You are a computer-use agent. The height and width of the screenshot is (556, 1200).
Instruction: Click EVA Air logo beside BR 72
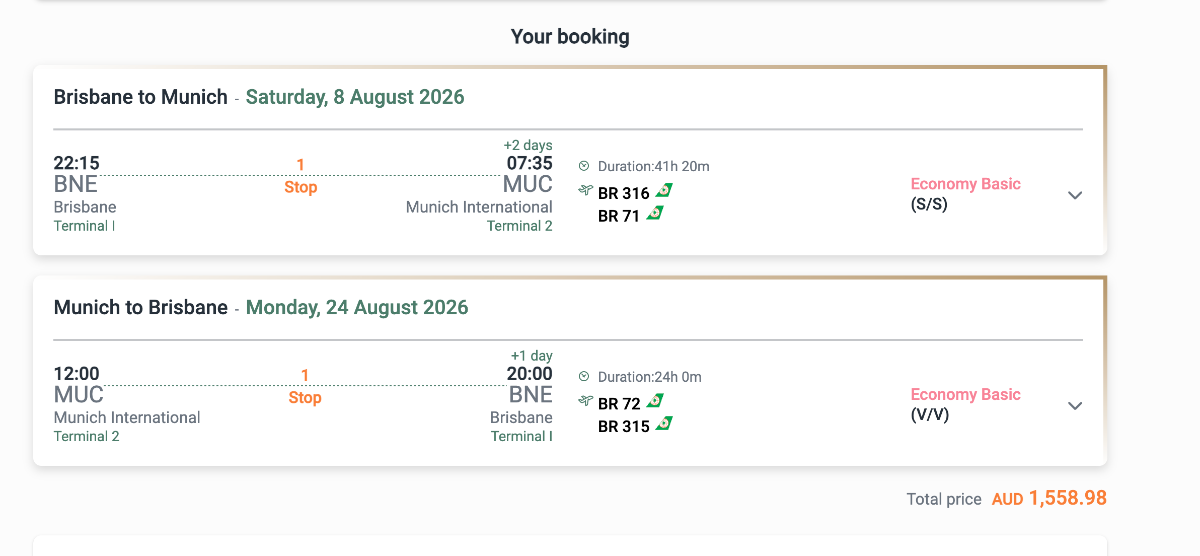click(x=656, y=402)
